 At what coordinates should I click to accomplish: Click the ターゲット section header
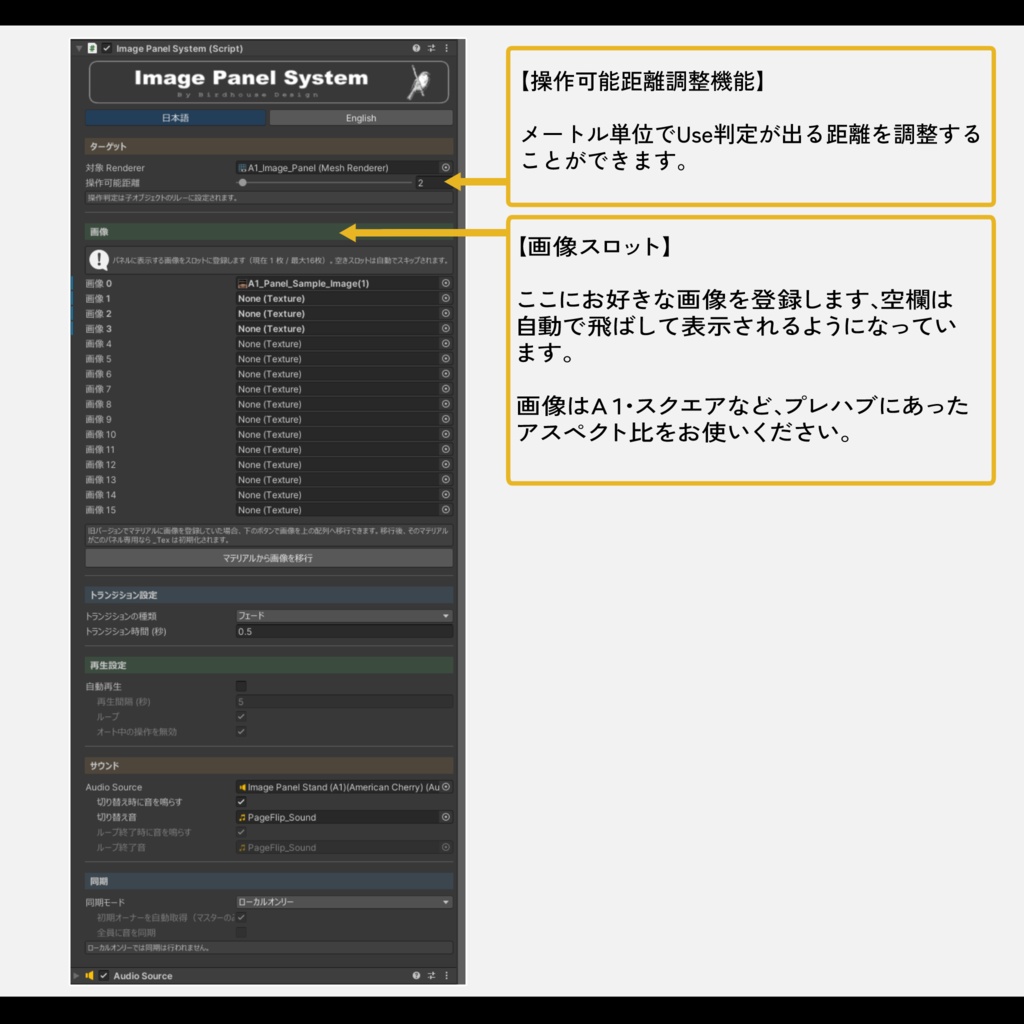click(x=268, y=146)
